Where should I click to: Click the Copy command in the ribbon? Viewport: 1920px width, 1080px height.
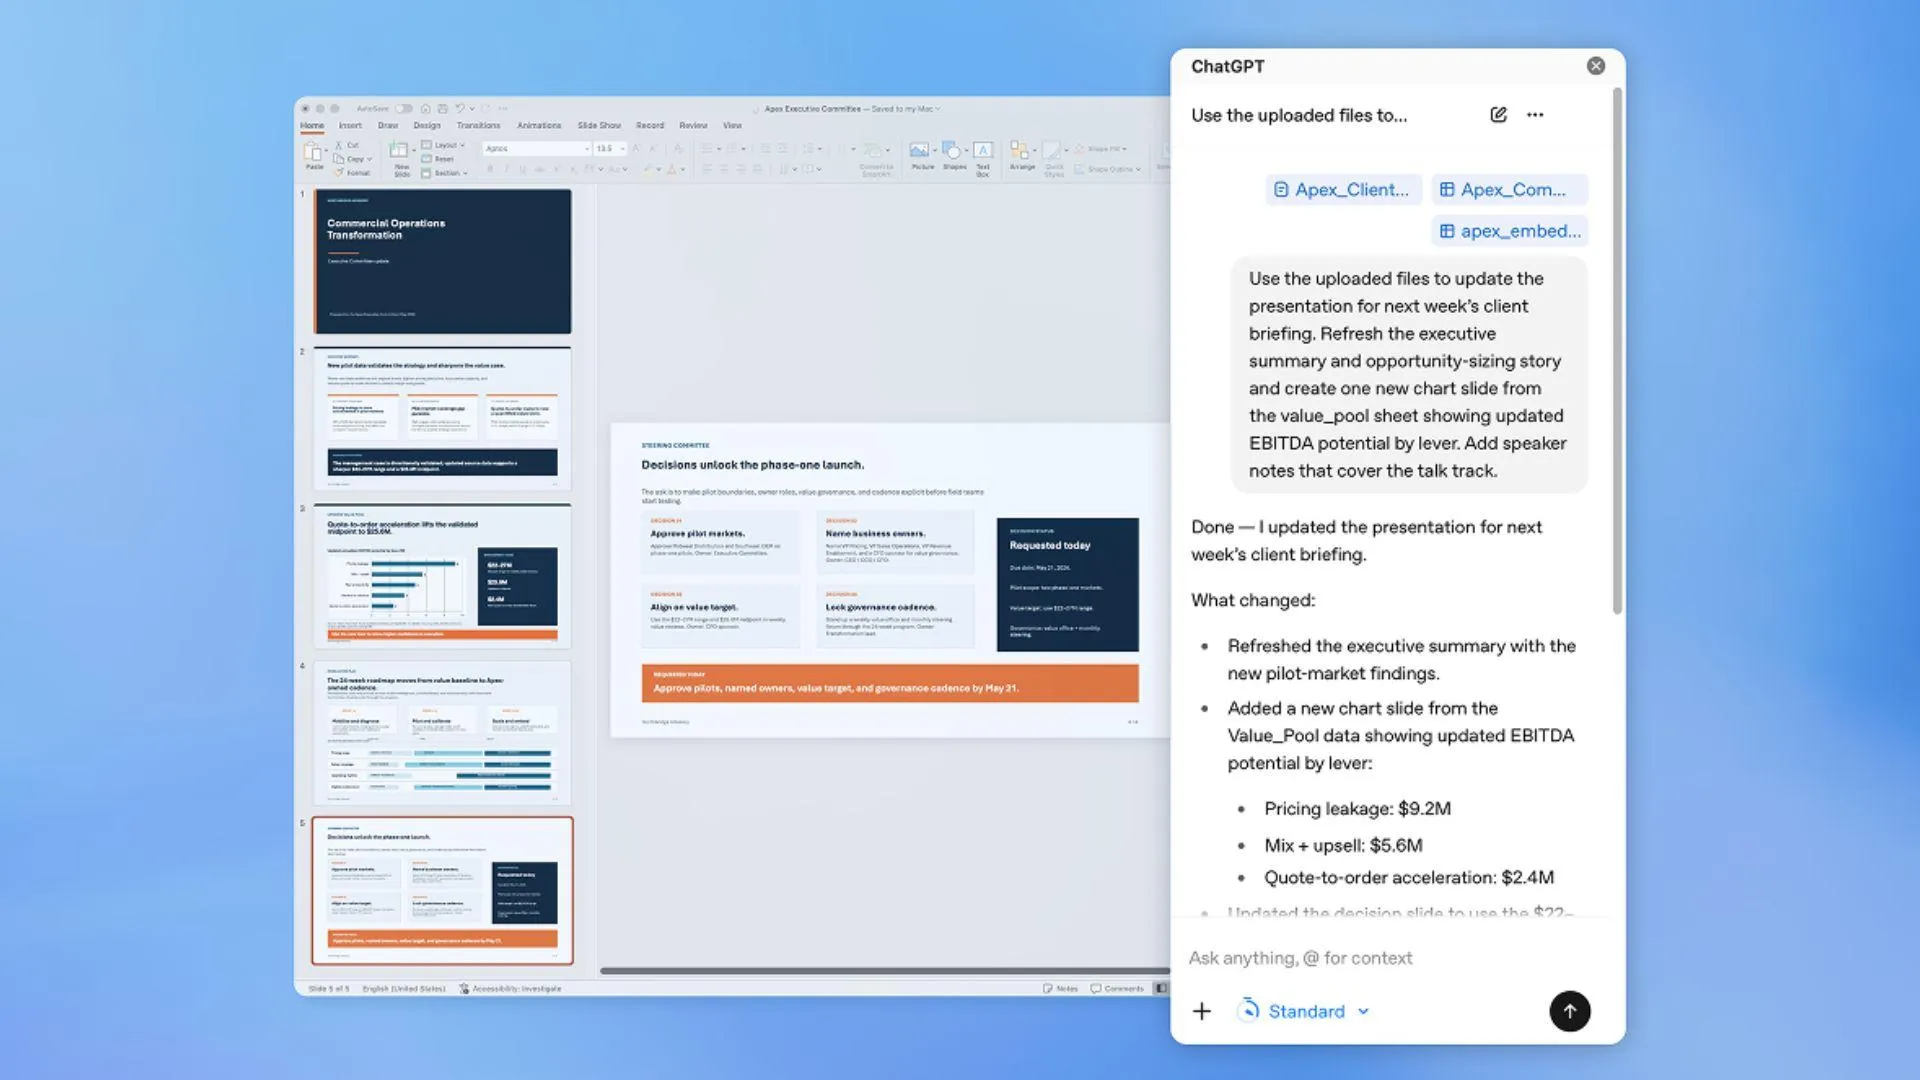click(x=353, y=159)
